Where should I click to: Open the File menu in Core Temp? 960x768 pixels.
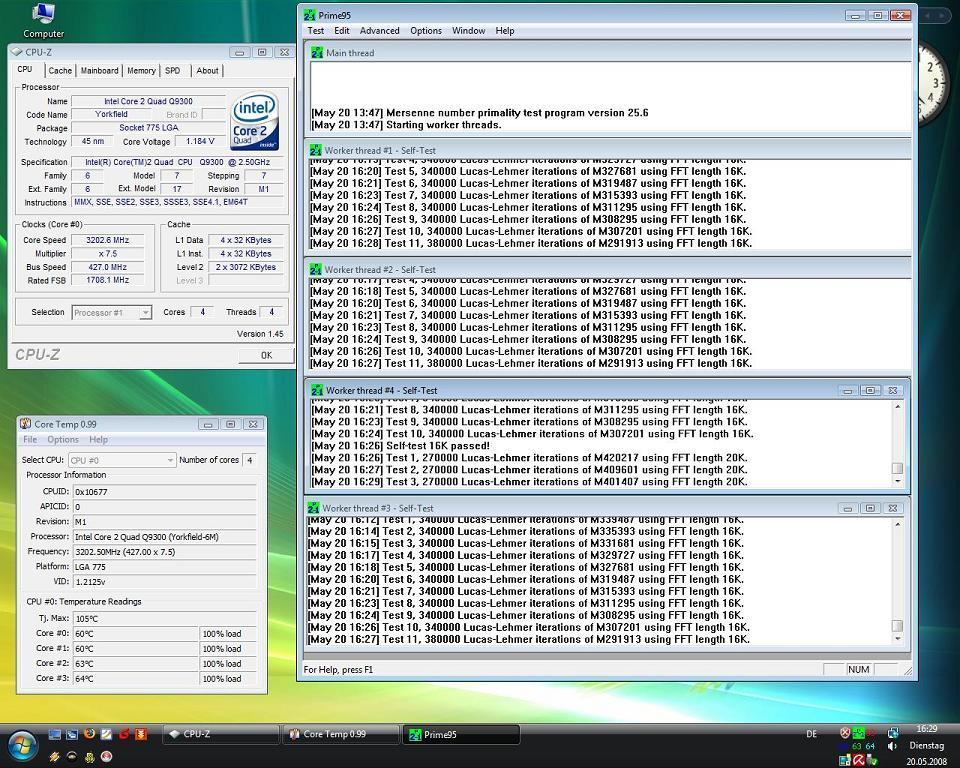(x=30, y=439)
